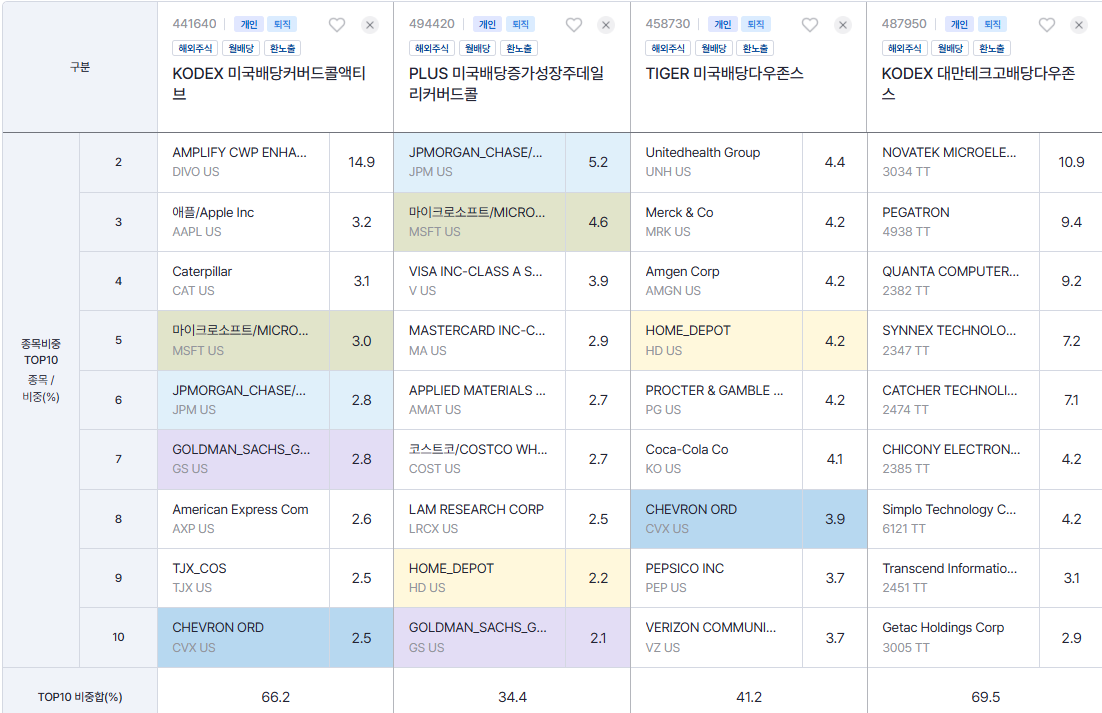Select PEGATRON 4938 TT holding

click(953, 222)
